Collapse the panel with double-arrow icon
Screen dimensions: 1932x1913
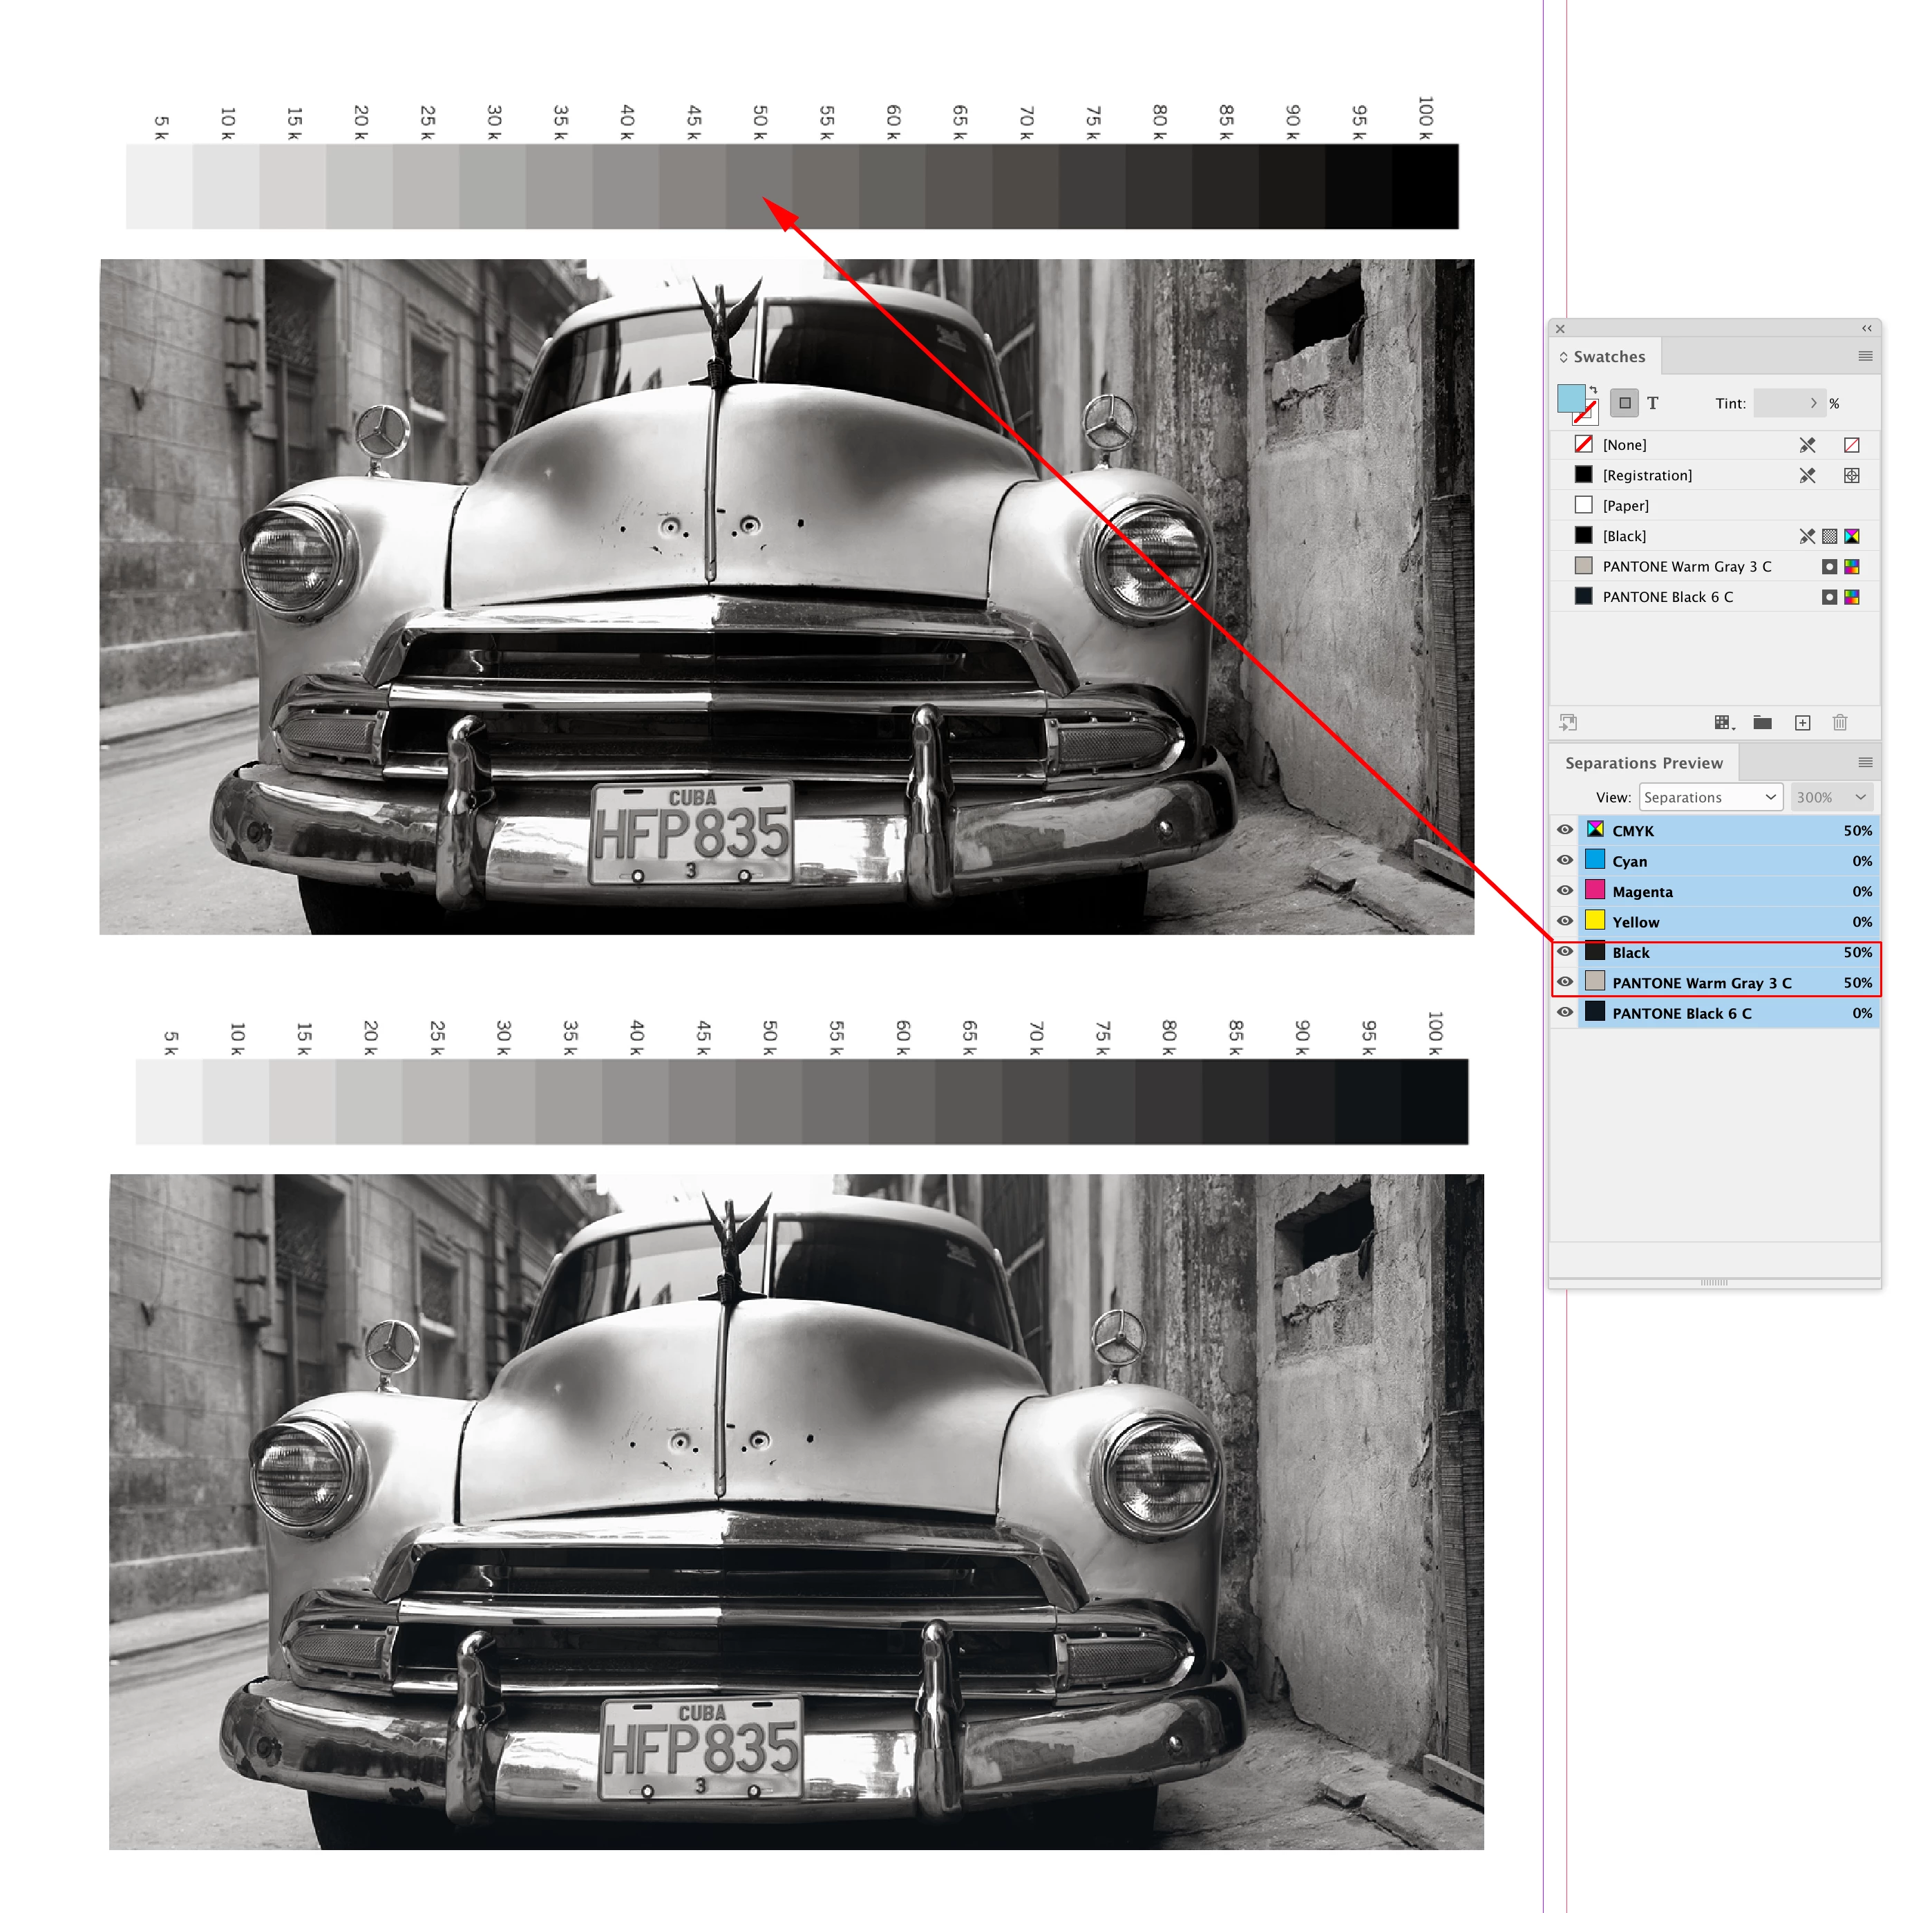point(1866,328)
